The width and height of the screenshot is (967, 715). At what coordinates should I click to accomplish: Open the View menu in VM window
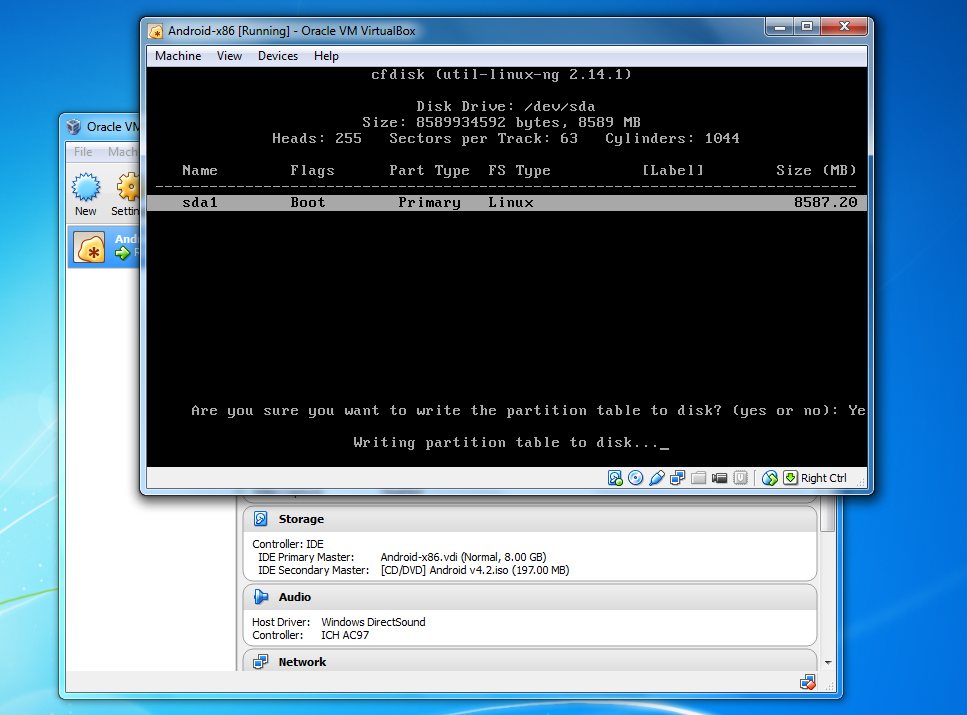pyautogui.click(x=229, y=56)
